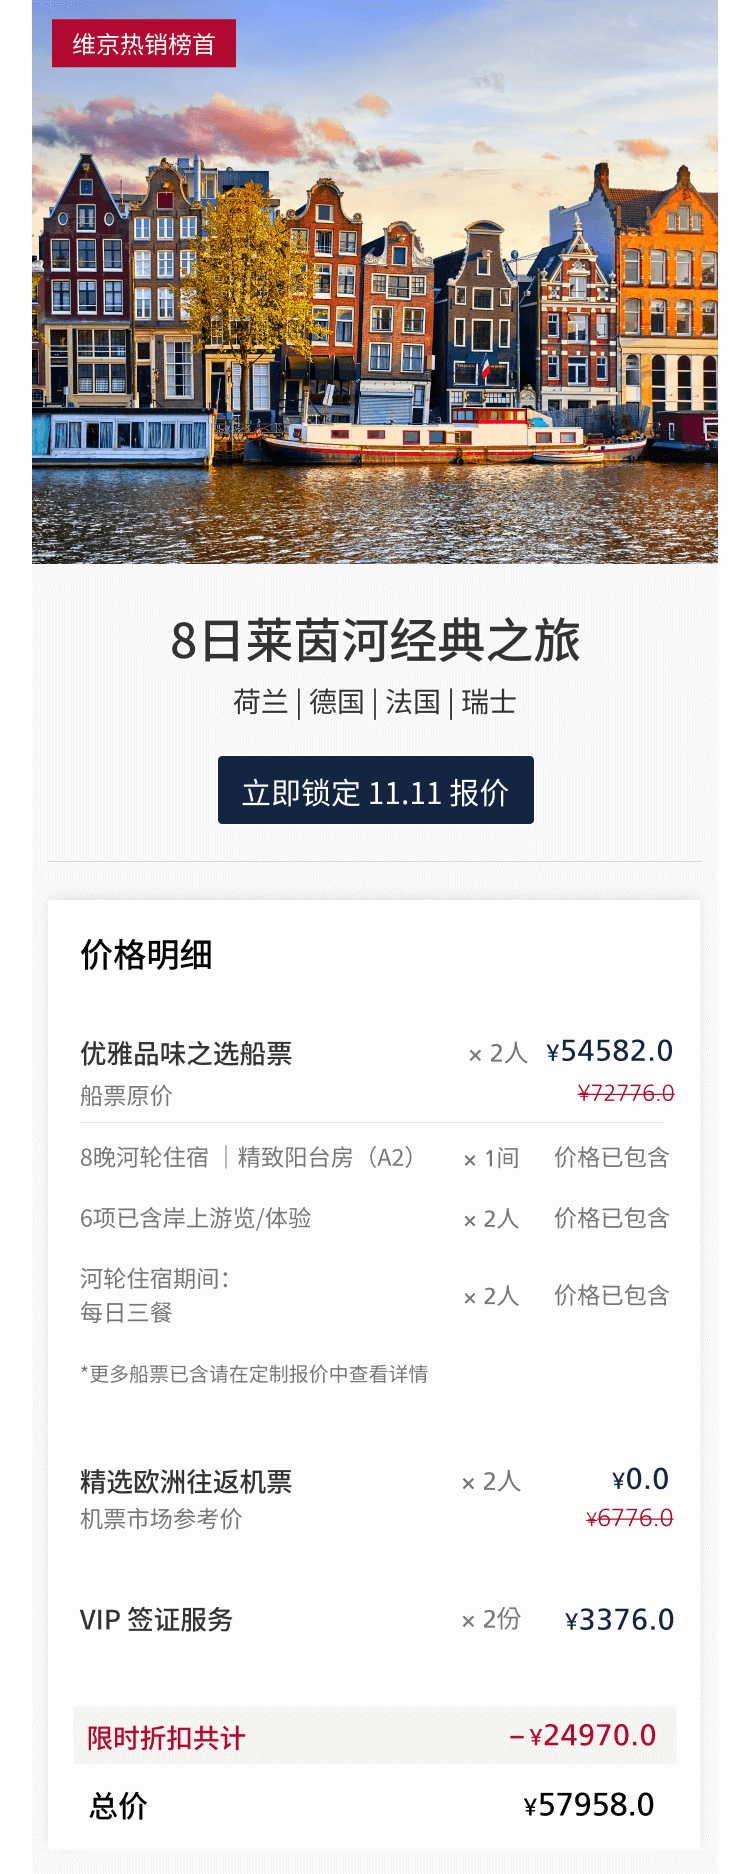Click the 每日三餐 meal row
Image resolution: width=750 pixels, height=1874 pixels.
375,1295
